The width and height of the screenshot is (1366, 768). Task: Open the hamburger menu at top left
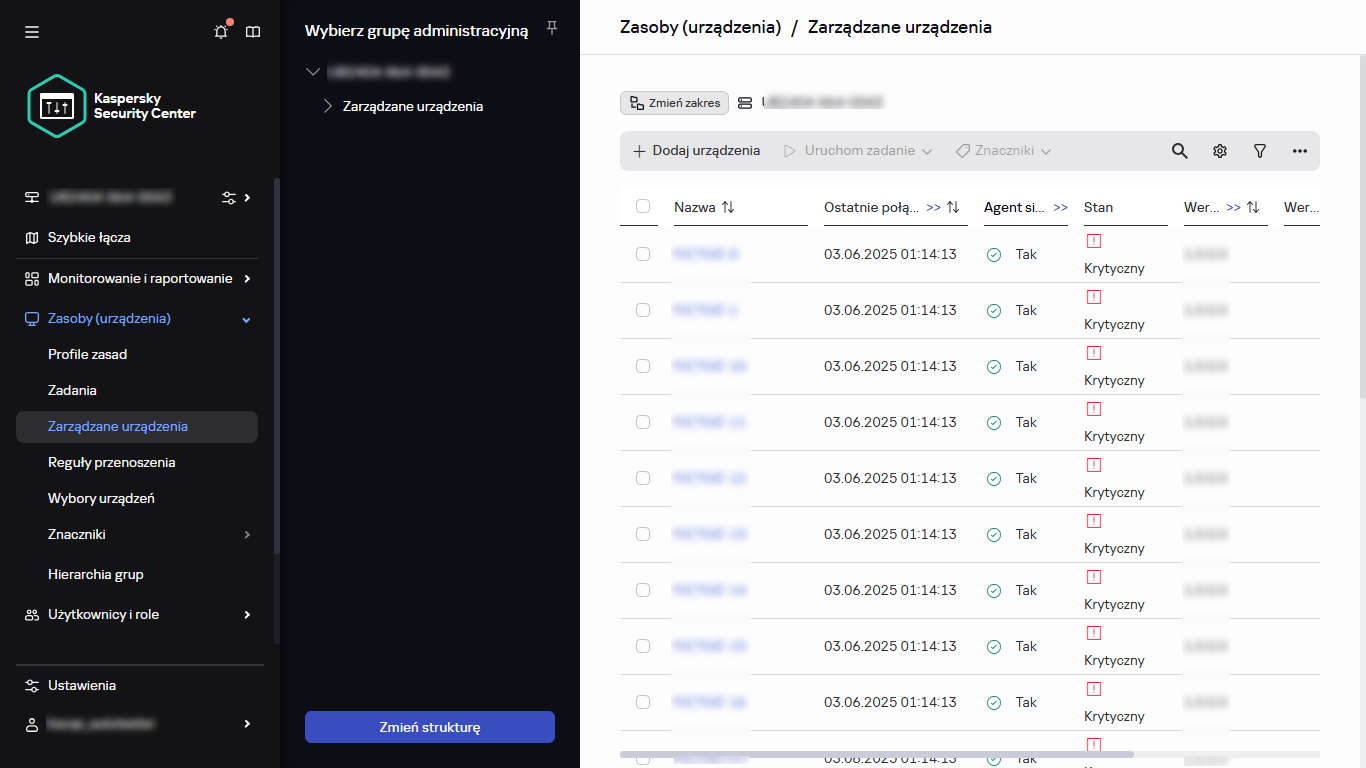click(32, 32)
